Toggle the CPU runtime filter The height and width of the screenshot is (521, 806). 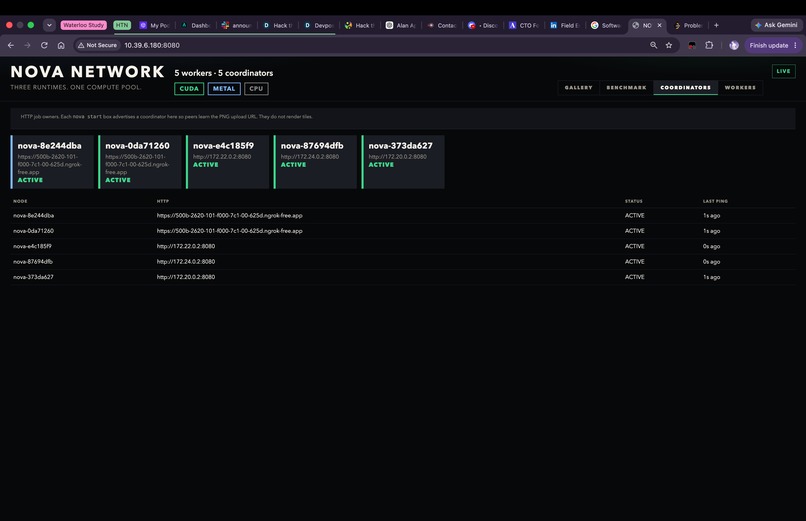[x=256, y=88]
